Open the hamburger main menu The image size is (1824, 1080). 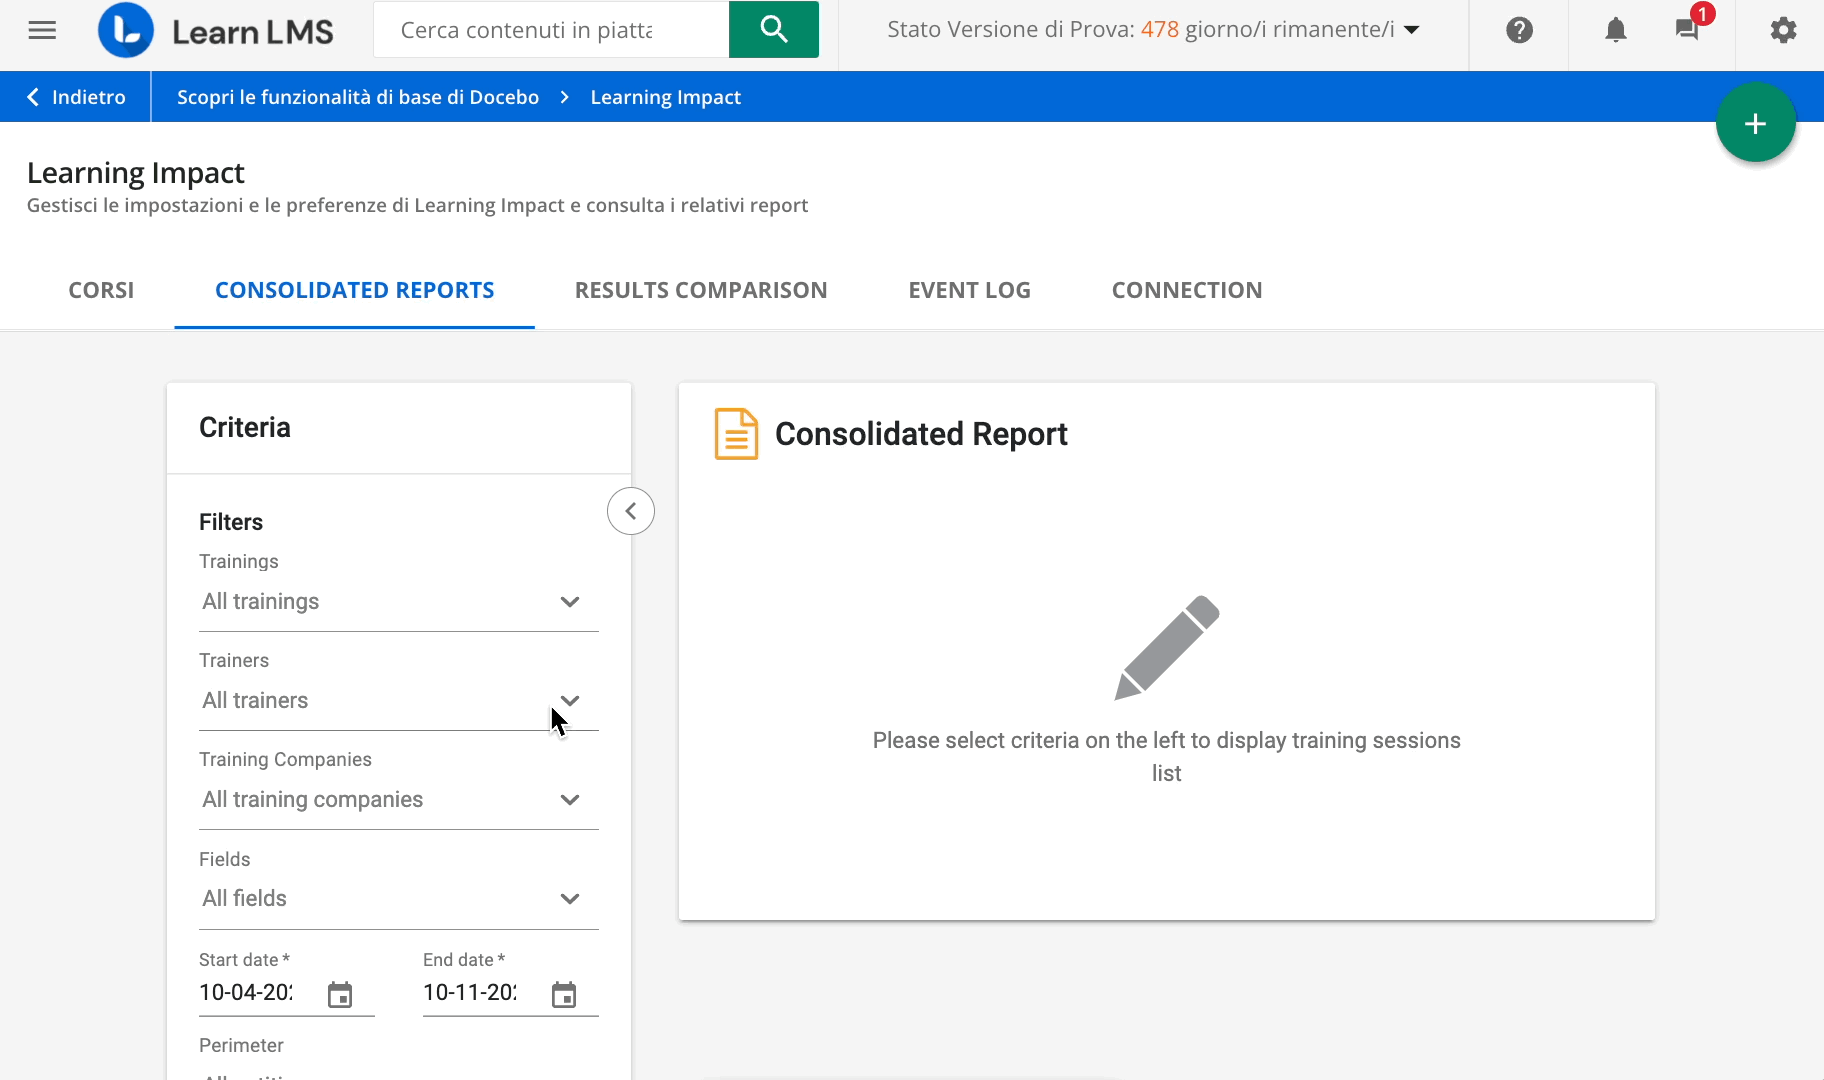(42, 30)
